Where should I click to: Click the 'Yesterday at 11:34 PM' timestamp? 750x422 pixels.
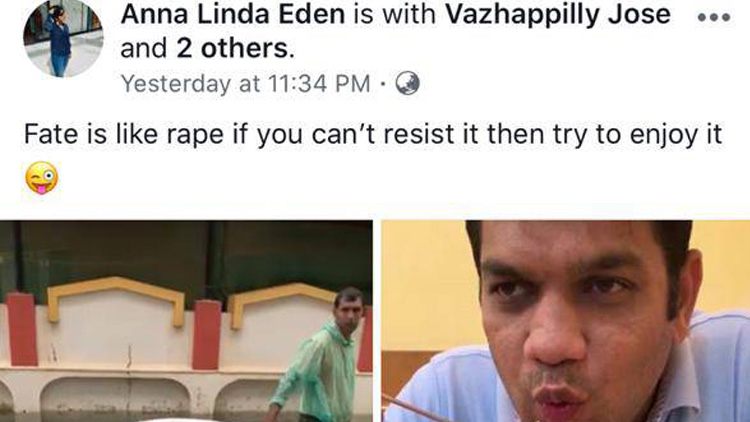tap(245, 84)
